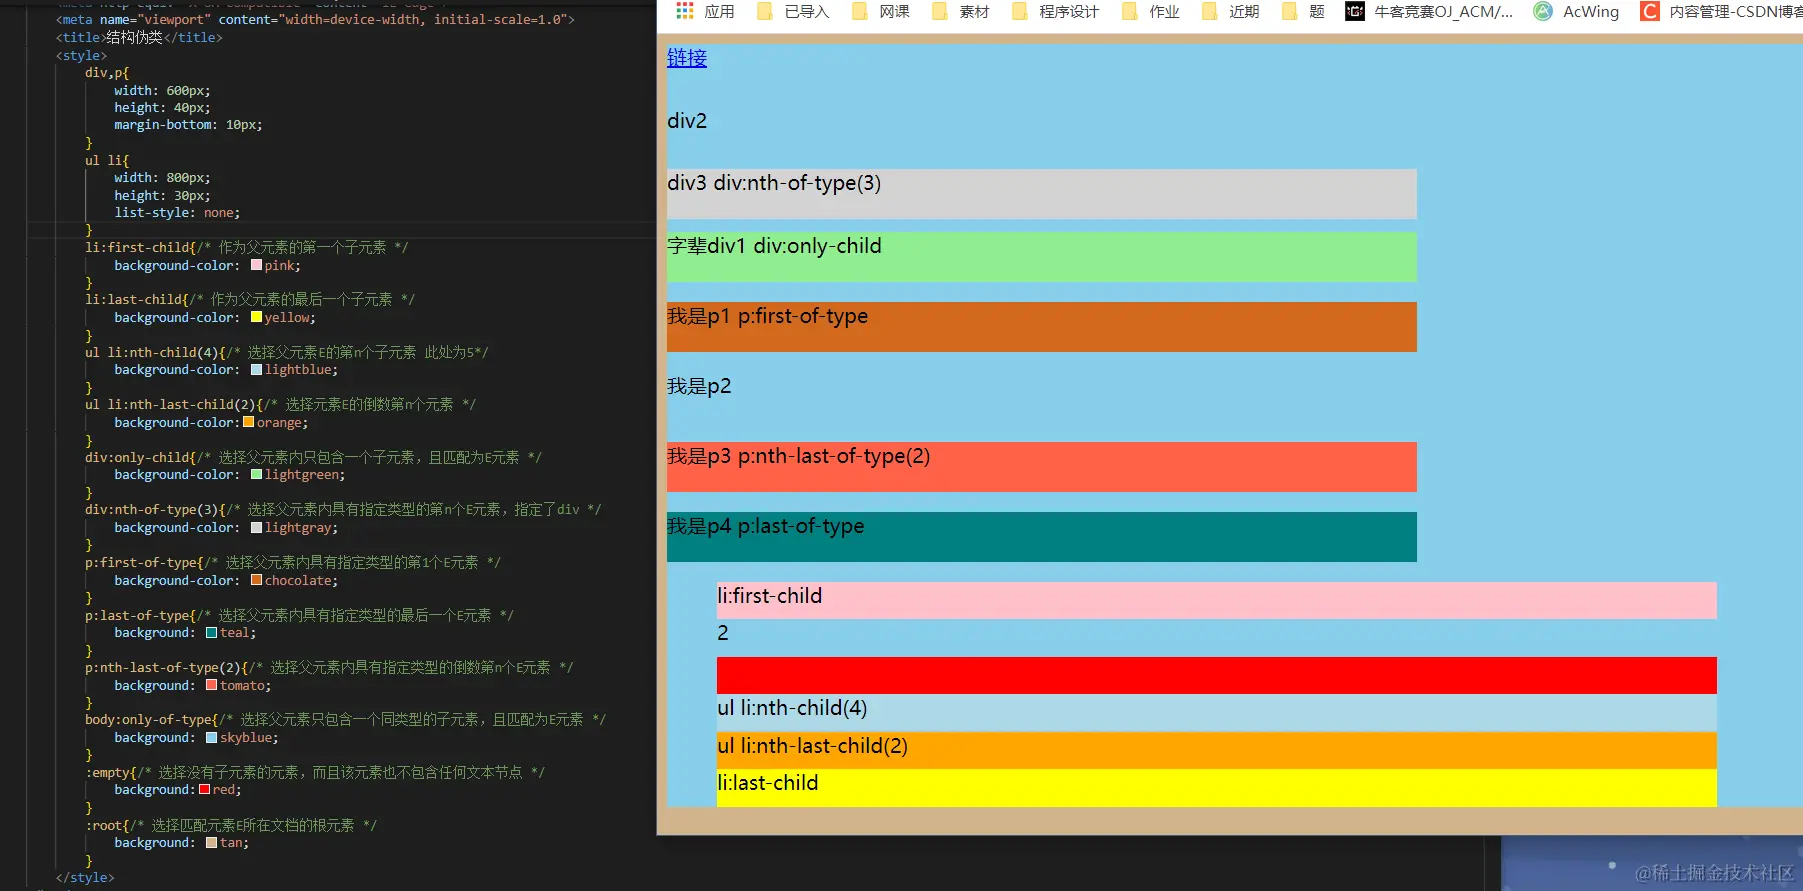Click the ':empty{' selector in code
This screenshot has width=1803, height=891.
[x=110, y=772]
